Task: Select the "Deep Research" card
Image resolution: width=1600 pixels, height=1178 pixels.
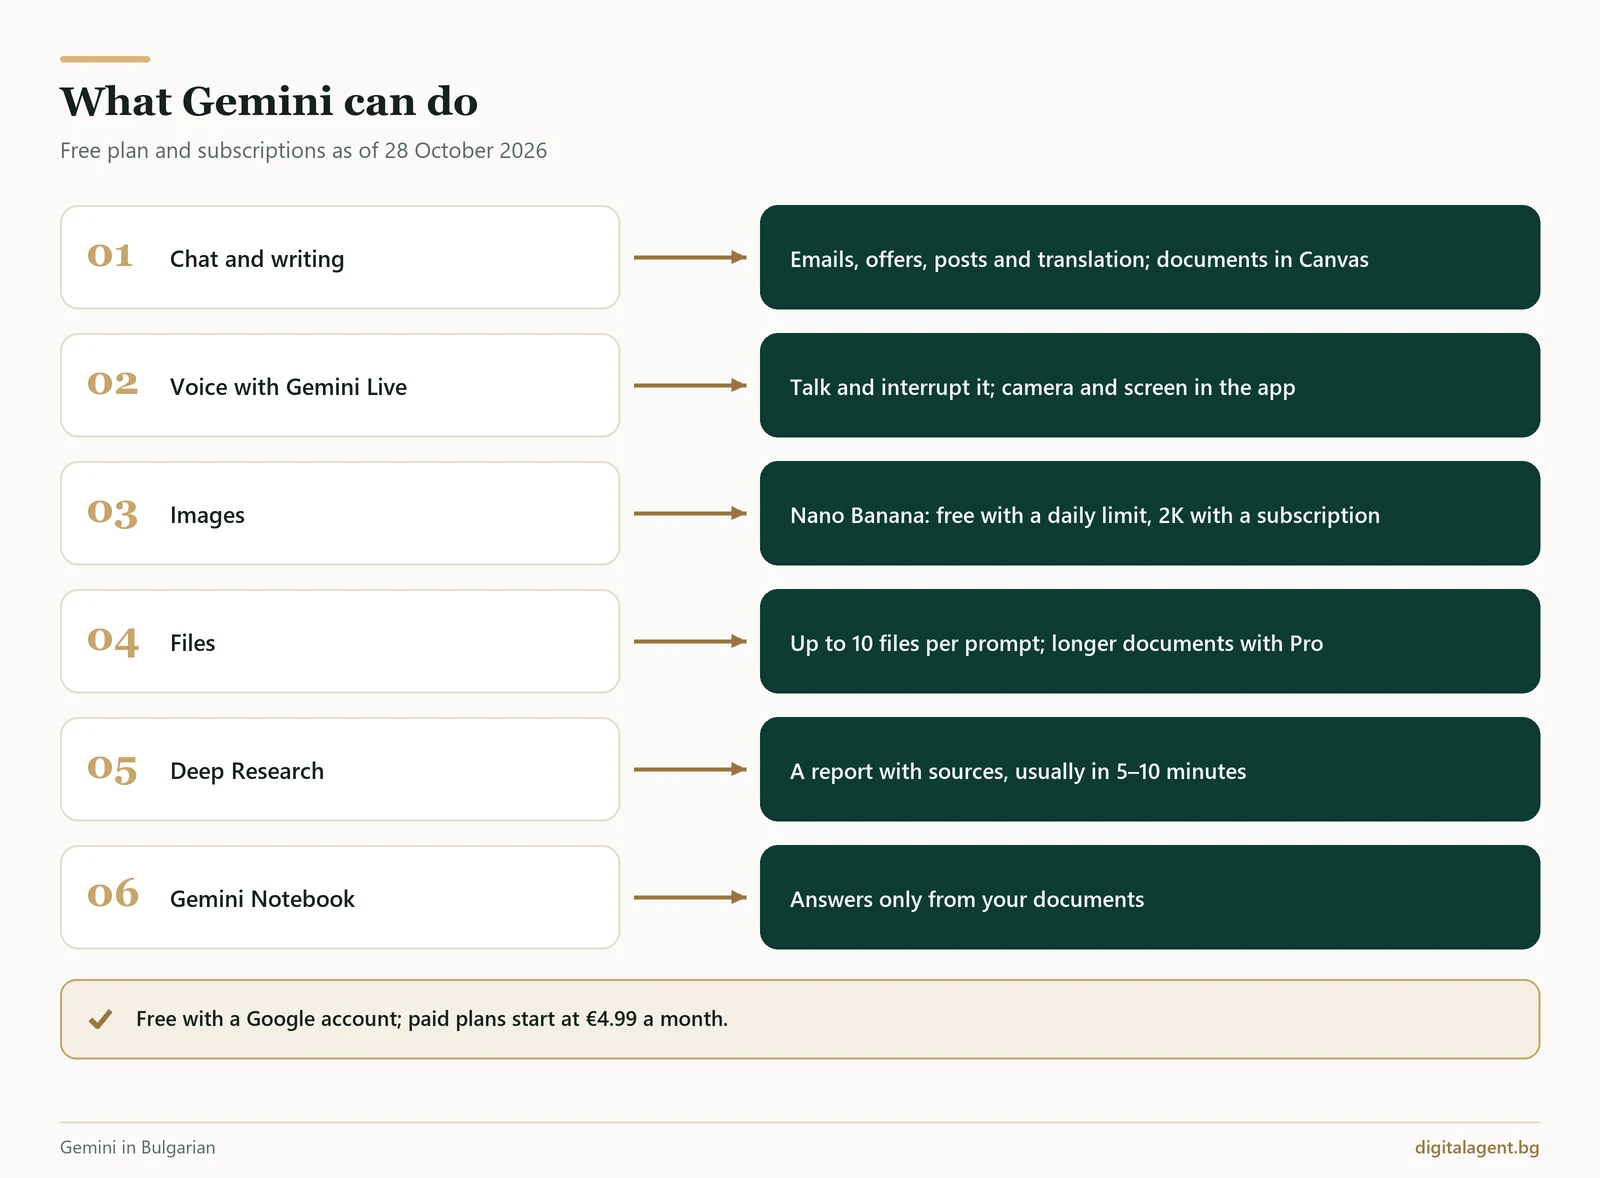Action: [x=340, y=769]
